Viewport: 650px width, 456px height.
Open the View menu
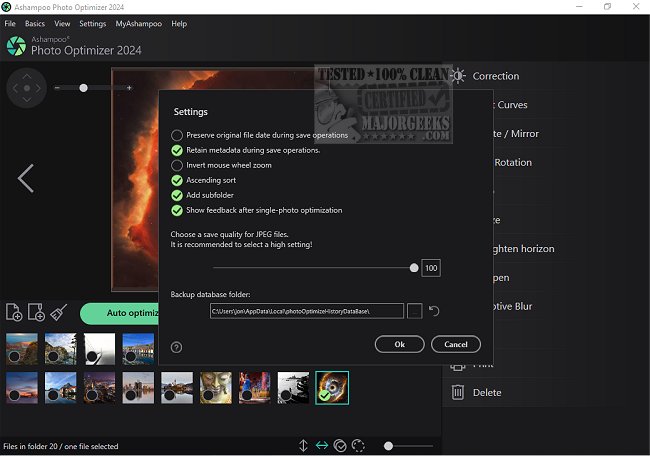(x=62, y=24)
